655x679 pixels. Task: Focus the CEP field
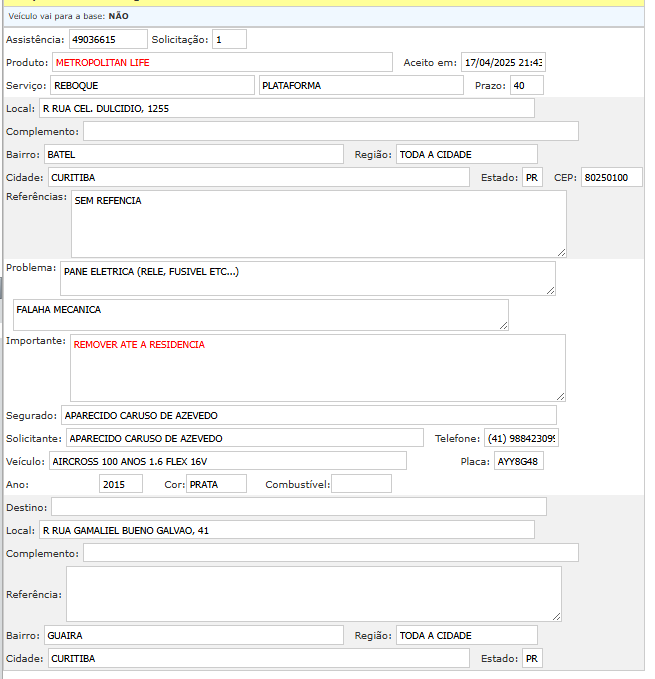pos(611,177)
